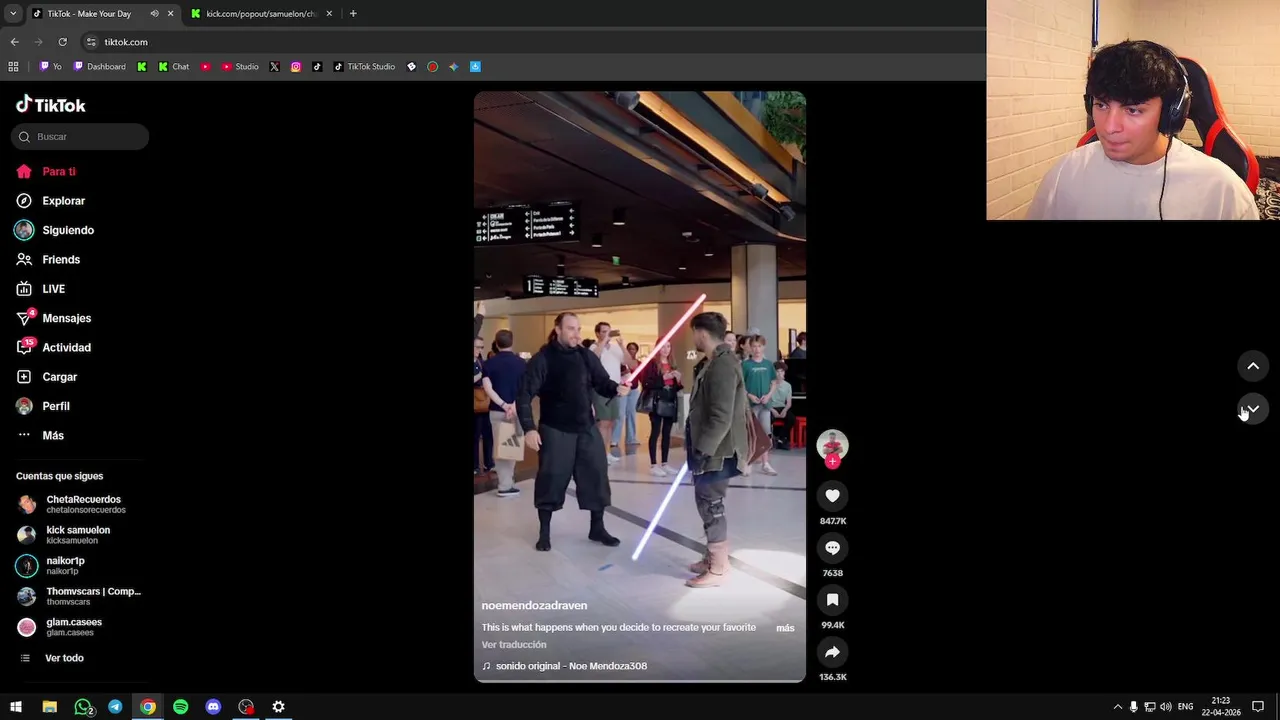Open the volume control in system tray
Screen dimensions: 1280x720
click(x=1166, y=707)
